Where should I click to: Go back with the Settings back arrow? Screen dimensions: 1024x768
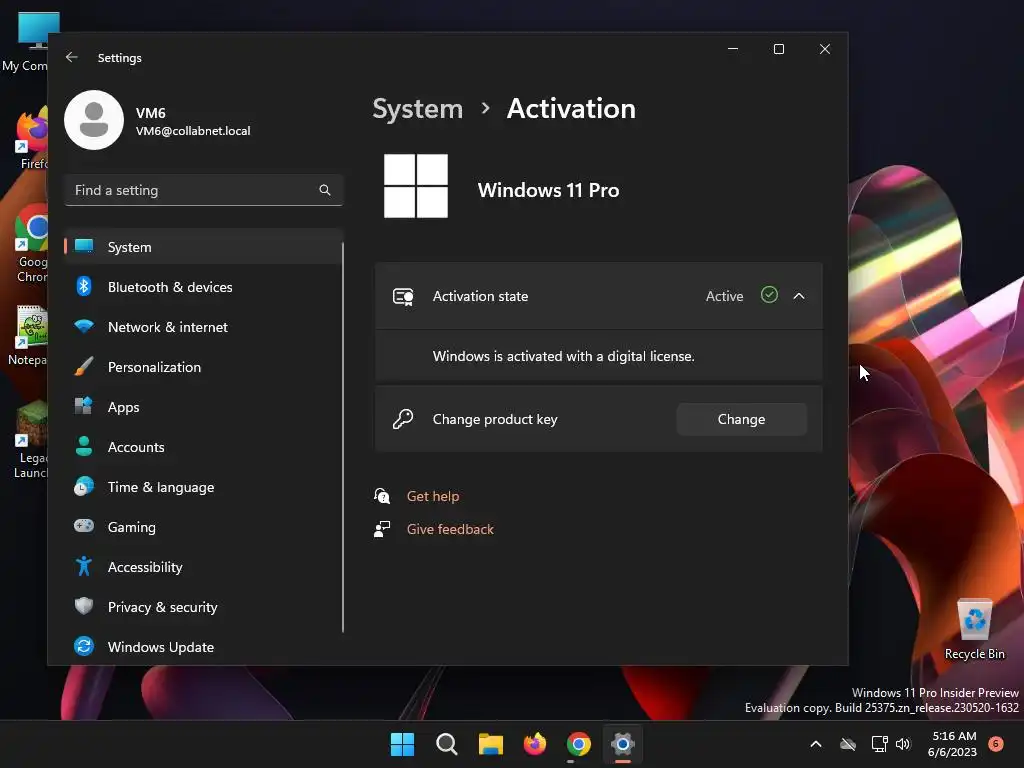point(72,57)
